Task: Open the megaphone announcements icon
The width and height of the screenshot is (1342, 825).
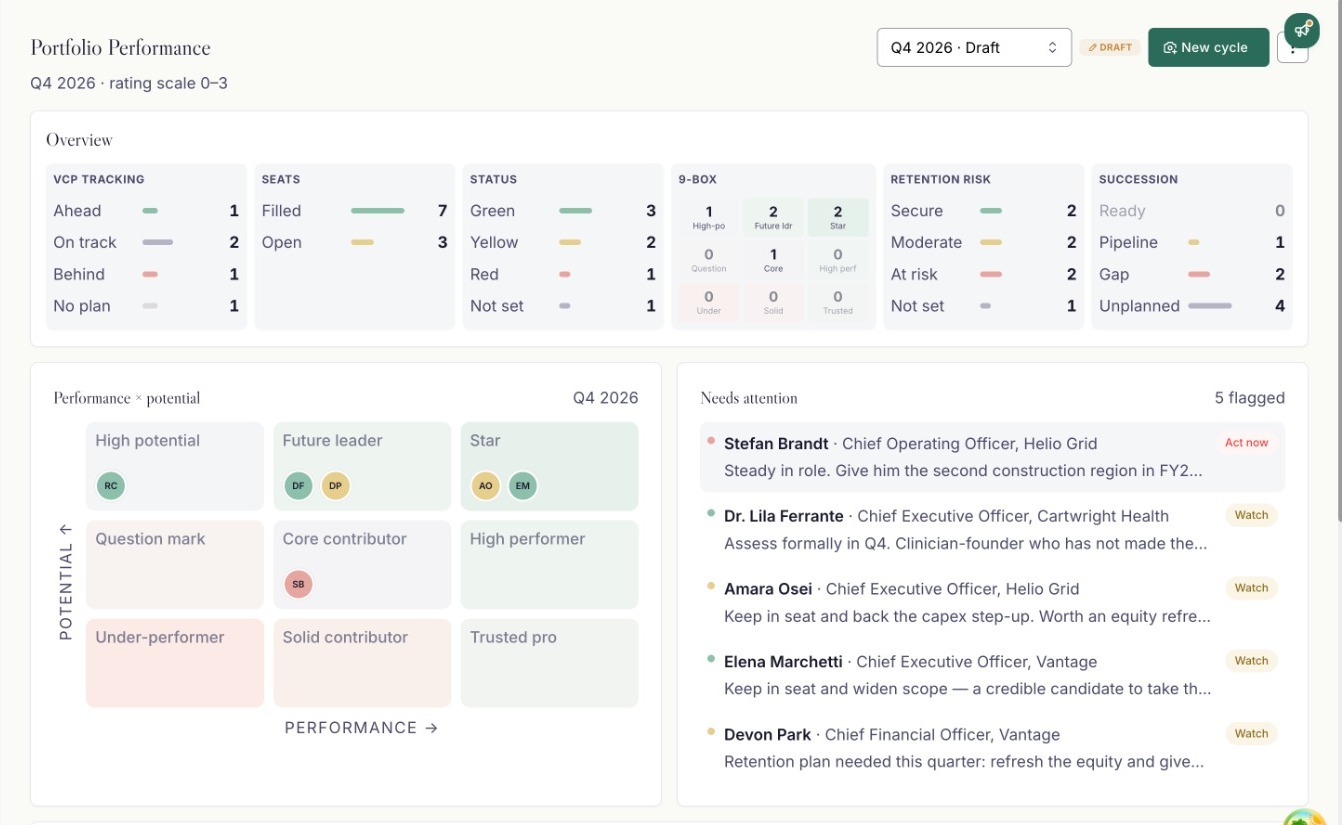Action: 1302,31
